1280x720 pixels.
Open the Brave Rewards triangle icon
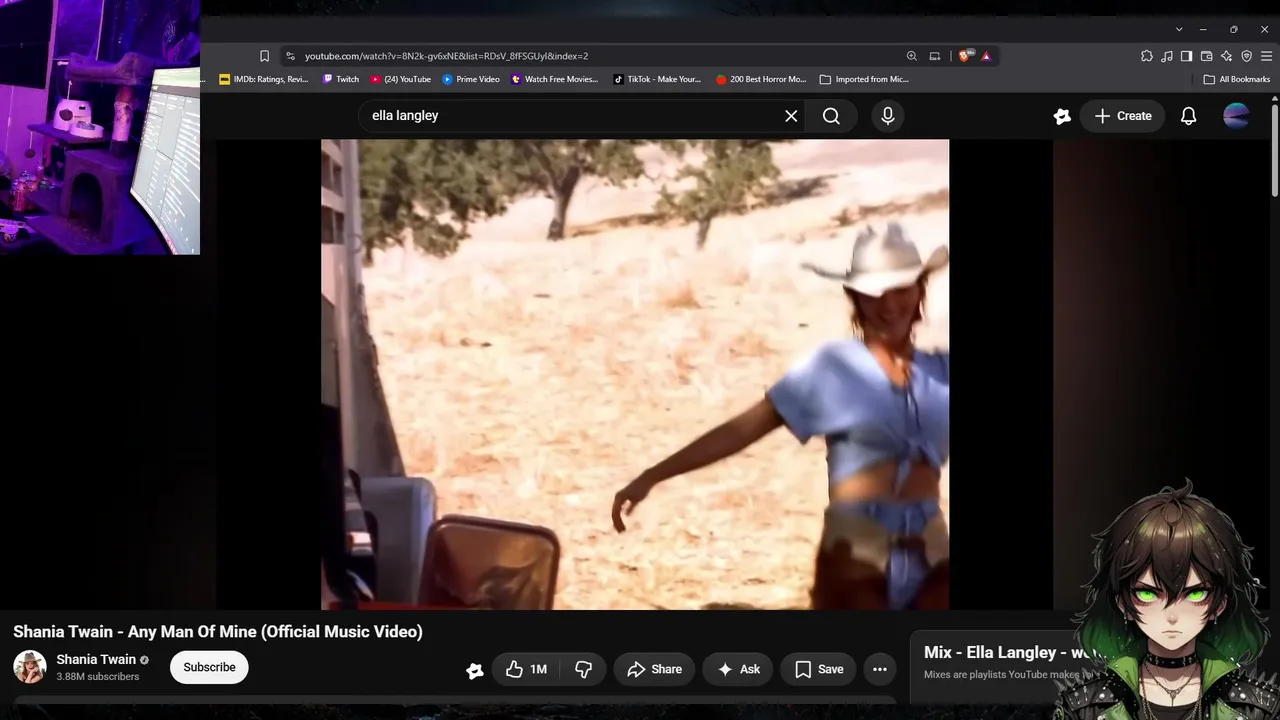point(986,56)
